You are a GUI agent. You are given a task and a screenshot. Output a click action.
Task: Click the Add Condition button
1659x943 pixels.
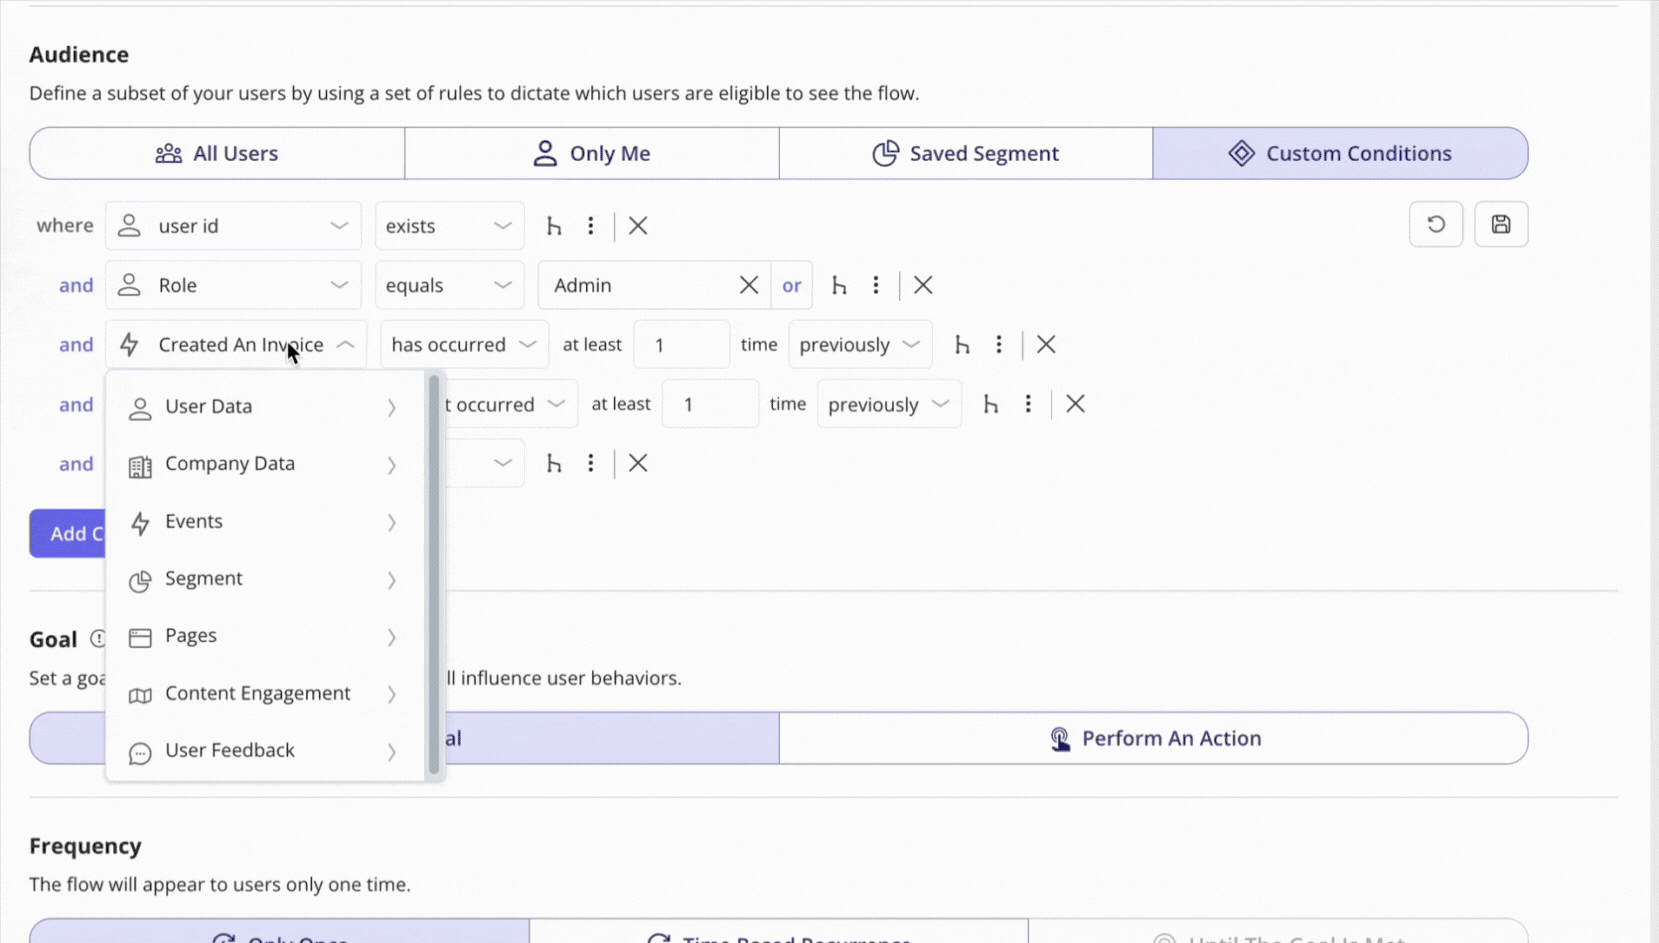(x=70, y=533)
